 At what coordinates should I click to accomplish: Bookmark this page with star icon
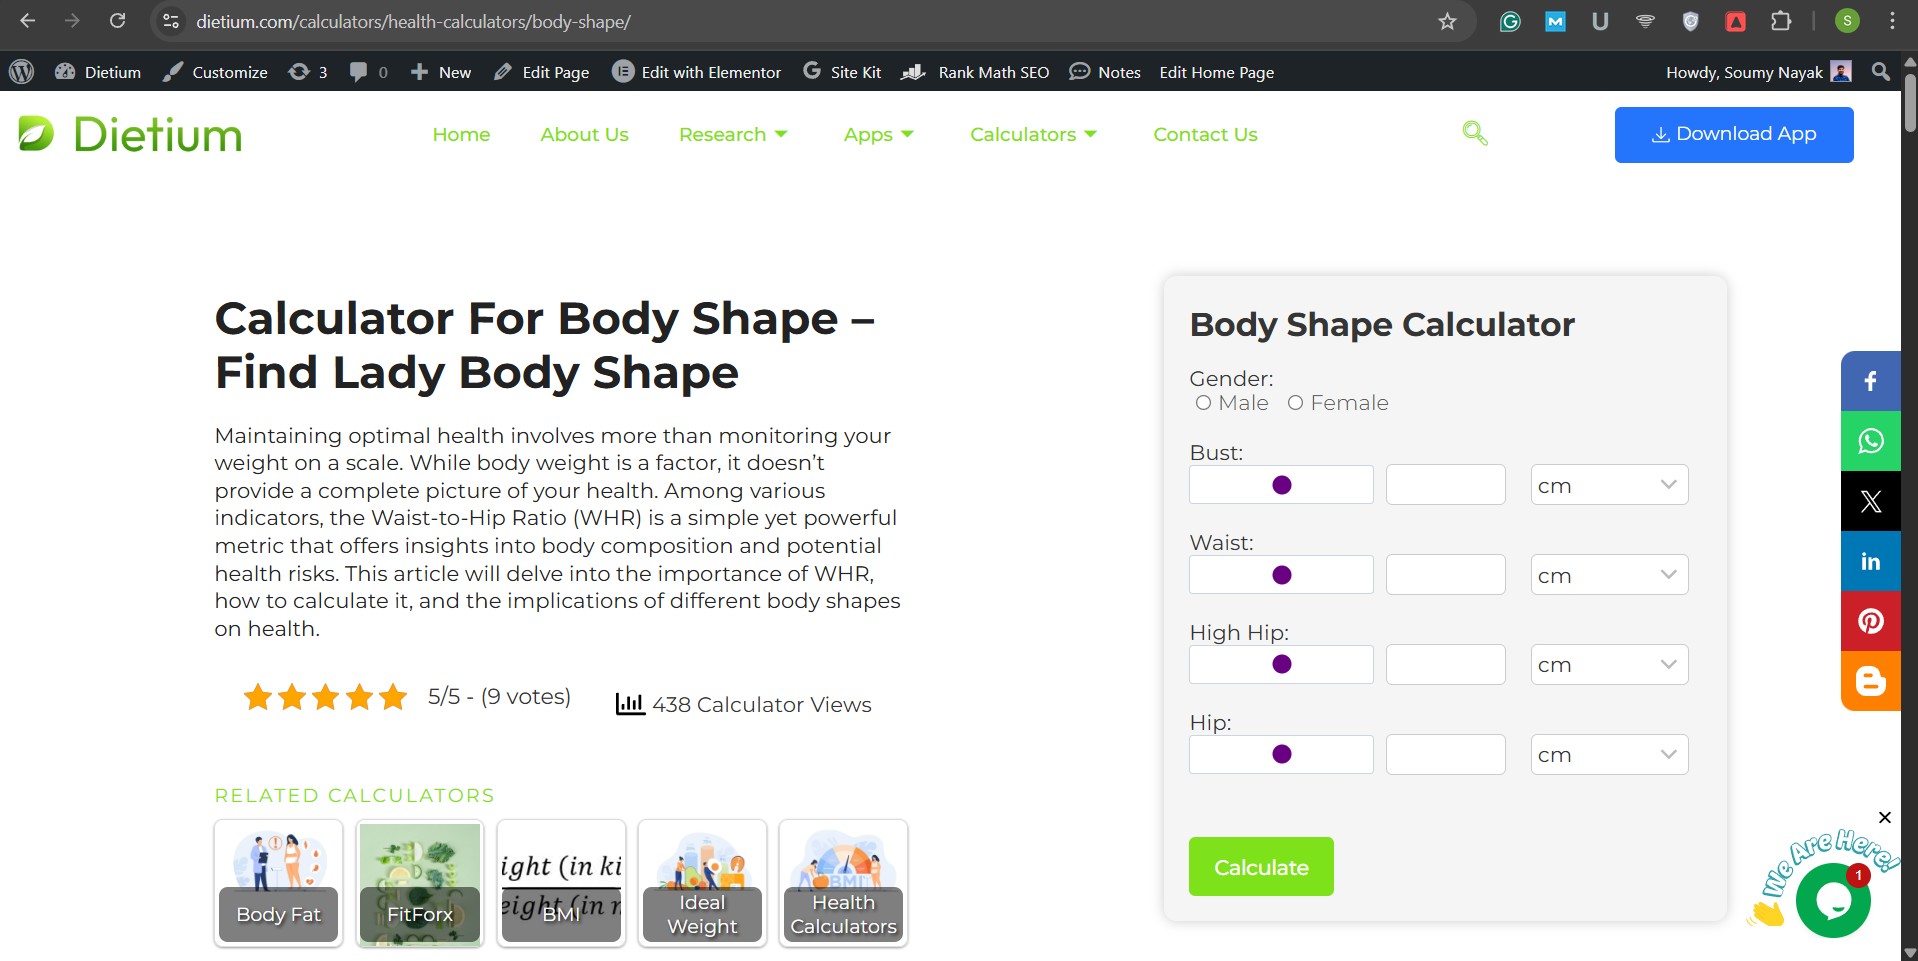coord(1447,21)
